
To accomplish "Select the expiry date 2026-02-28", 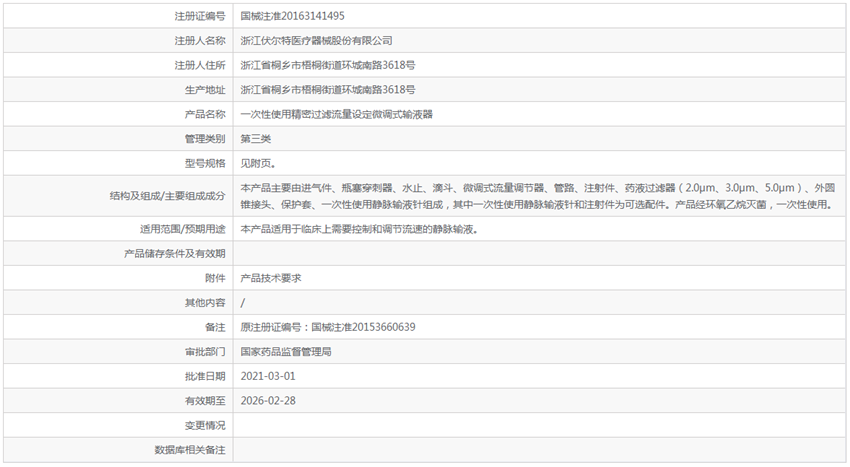I will coord(268,401).
